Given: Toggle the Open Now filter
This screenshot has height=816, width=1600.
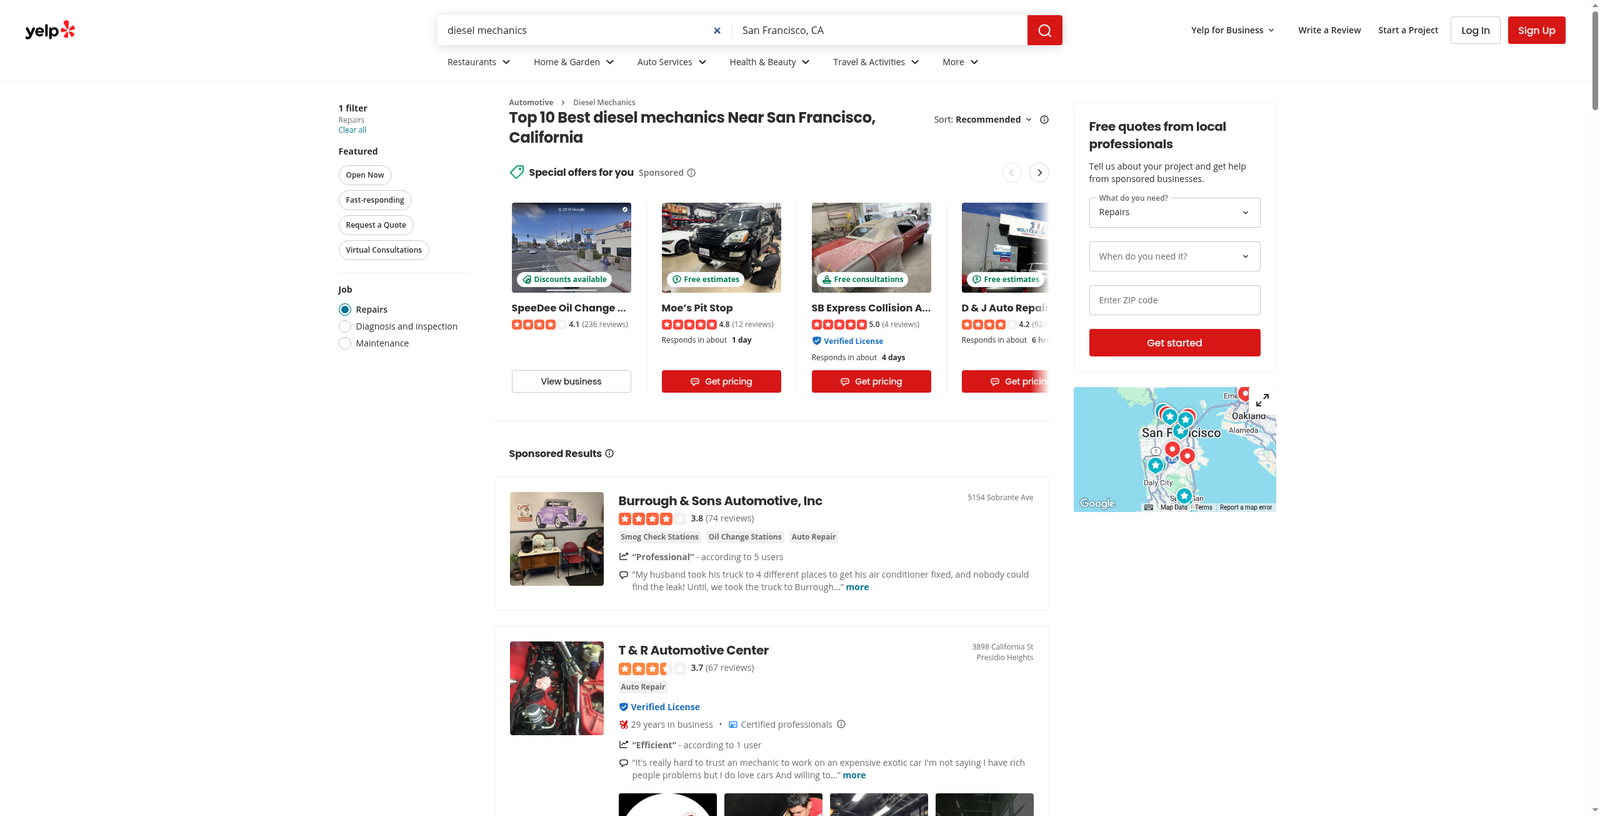Looking at the screenshot, I should coord(365,175).
